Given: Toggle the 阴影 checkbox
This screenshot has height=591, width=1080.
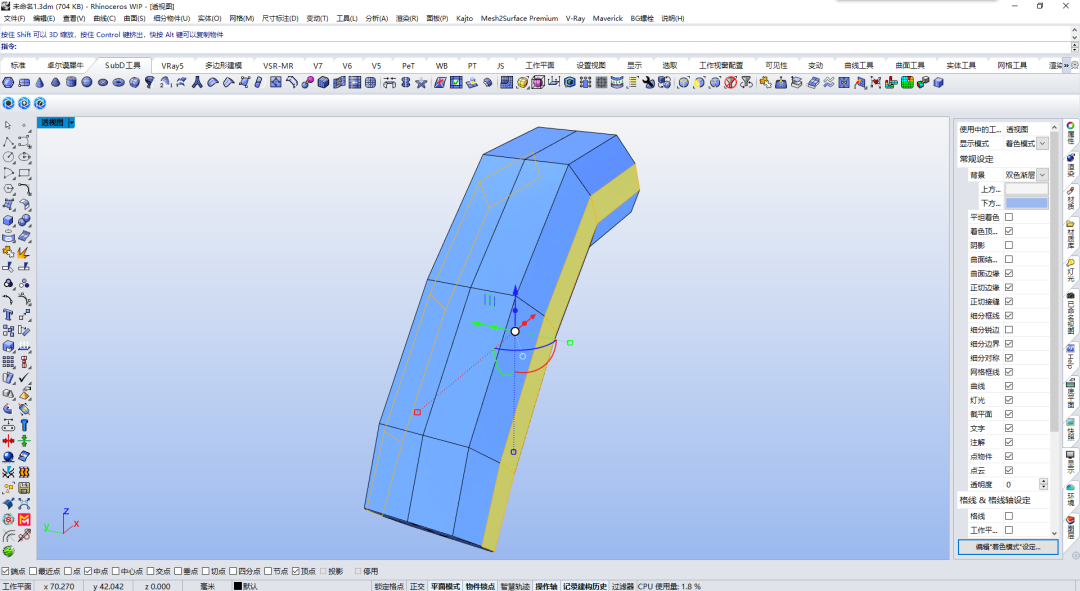Looking at the screenshot, I should pos(1009,245).
